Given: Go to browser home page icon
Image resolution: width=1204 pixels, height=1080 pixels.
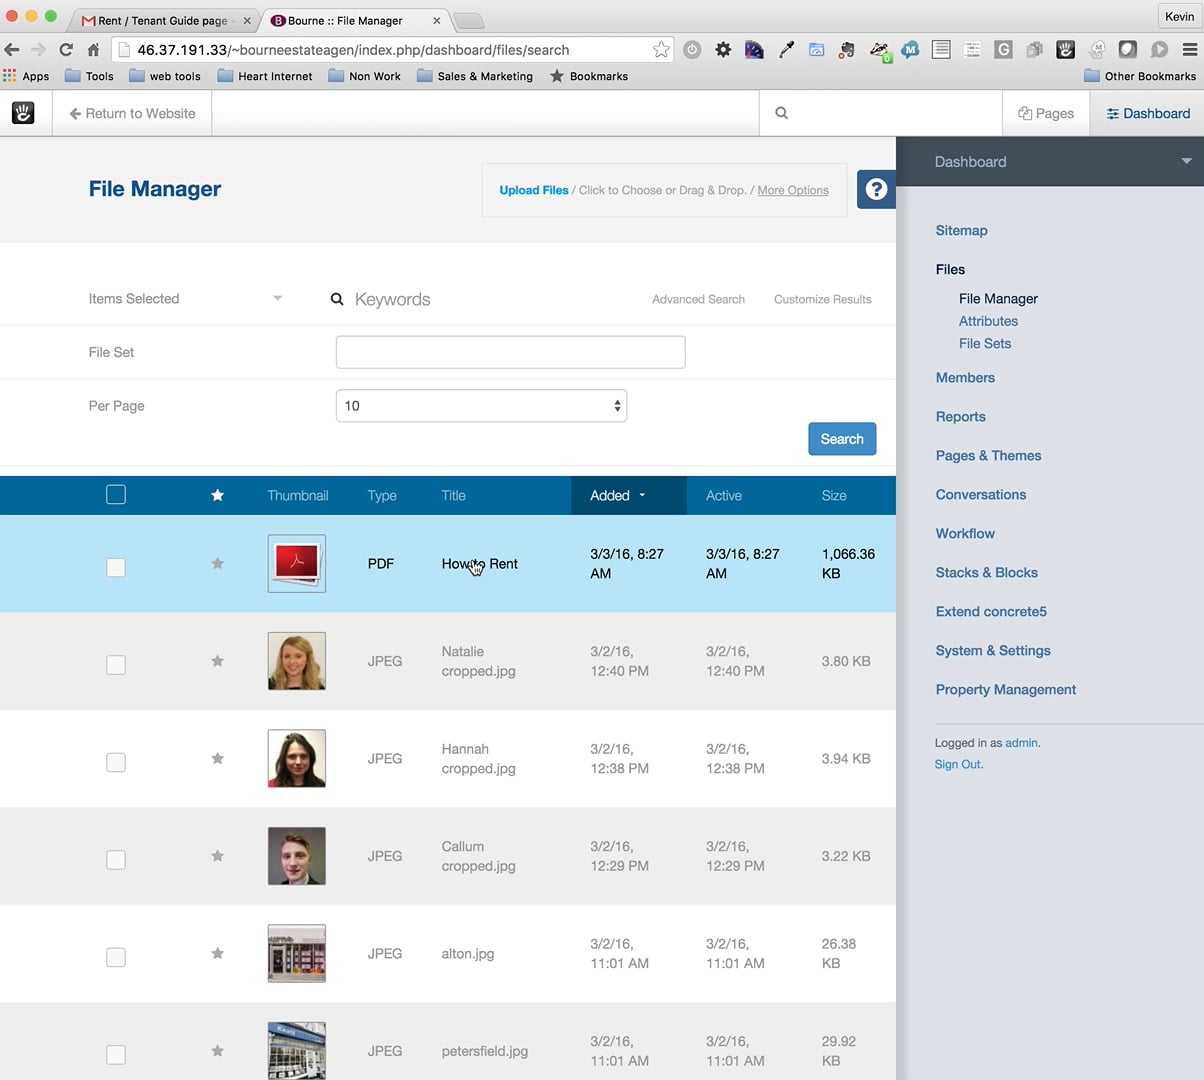Looking at the screenshot, I should pos(93,49).
